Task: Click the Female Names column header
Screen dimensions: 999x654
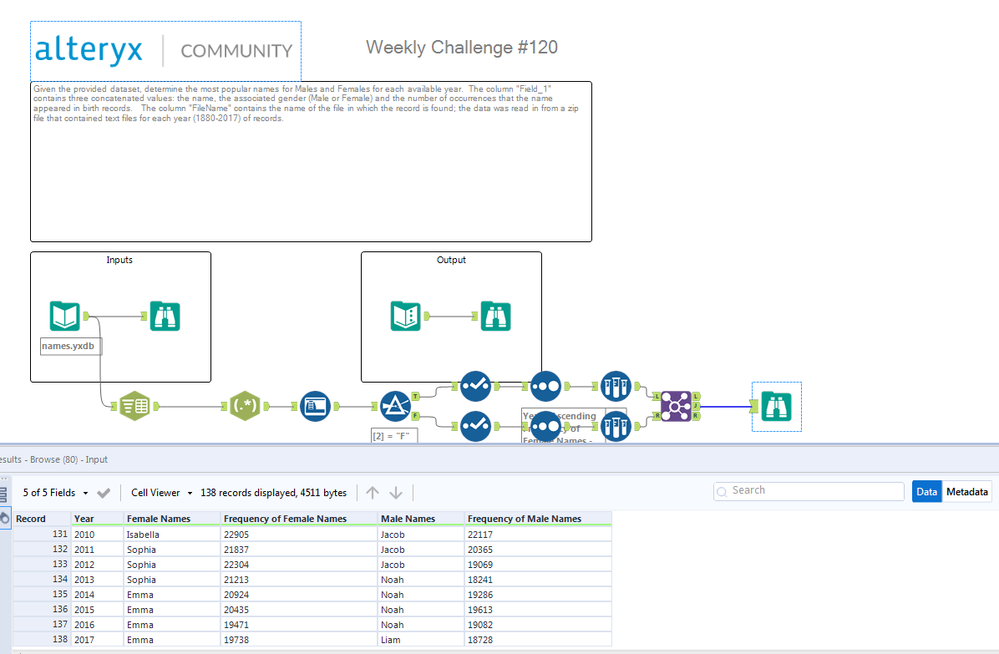Action: [171, 518]
